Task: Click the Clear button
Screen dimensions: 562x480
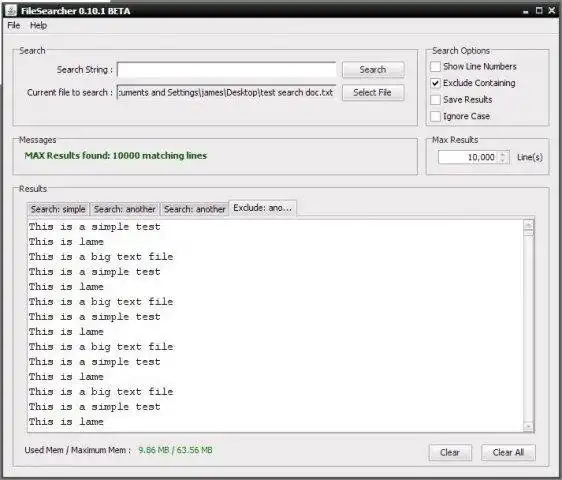Action: tap(450, 452)
